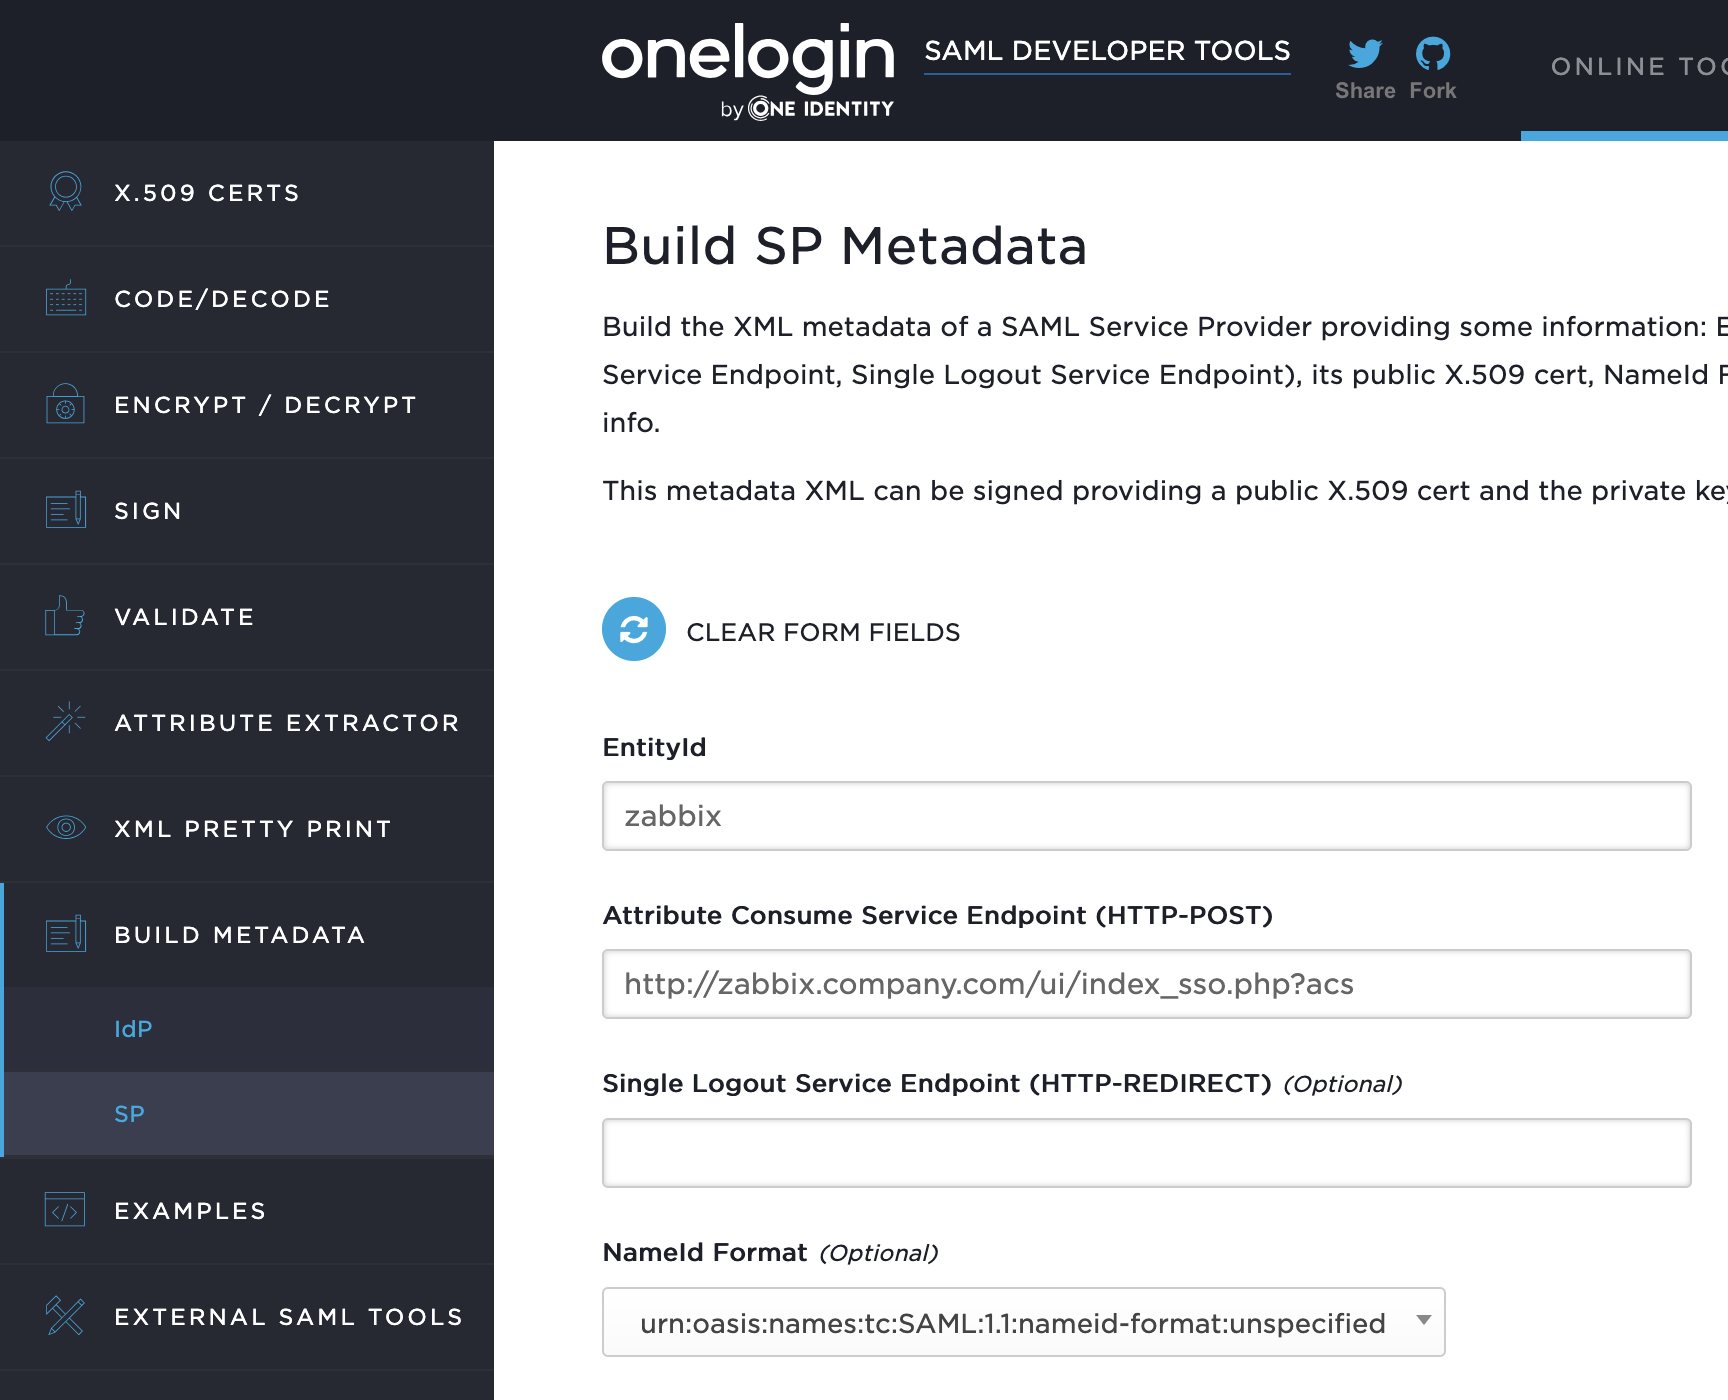Open the SIGN menu item
Viewport: 1728px width, 1400px height.
point(247,511)
